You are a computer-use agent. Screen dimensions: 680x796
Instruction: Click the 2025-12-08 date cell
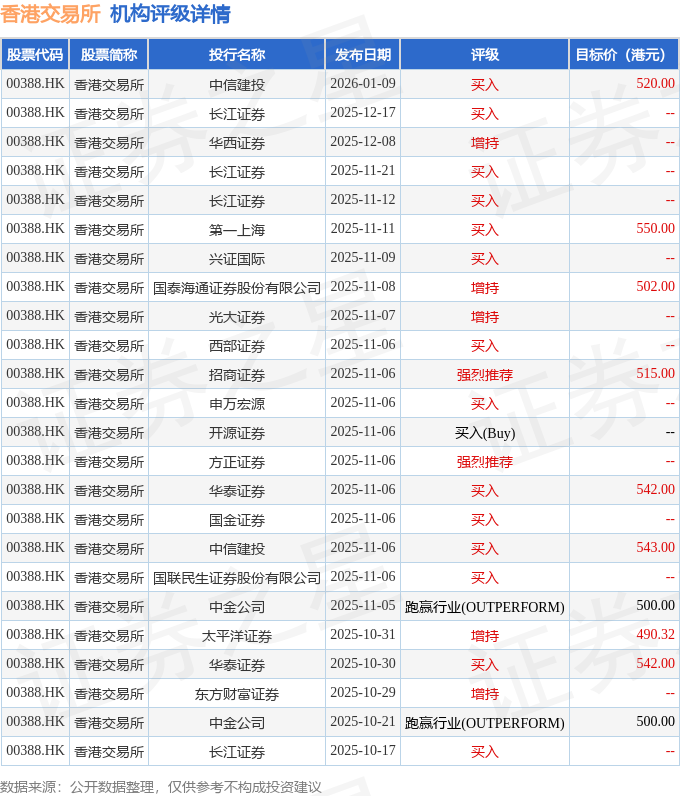click(x=363, y=142)
